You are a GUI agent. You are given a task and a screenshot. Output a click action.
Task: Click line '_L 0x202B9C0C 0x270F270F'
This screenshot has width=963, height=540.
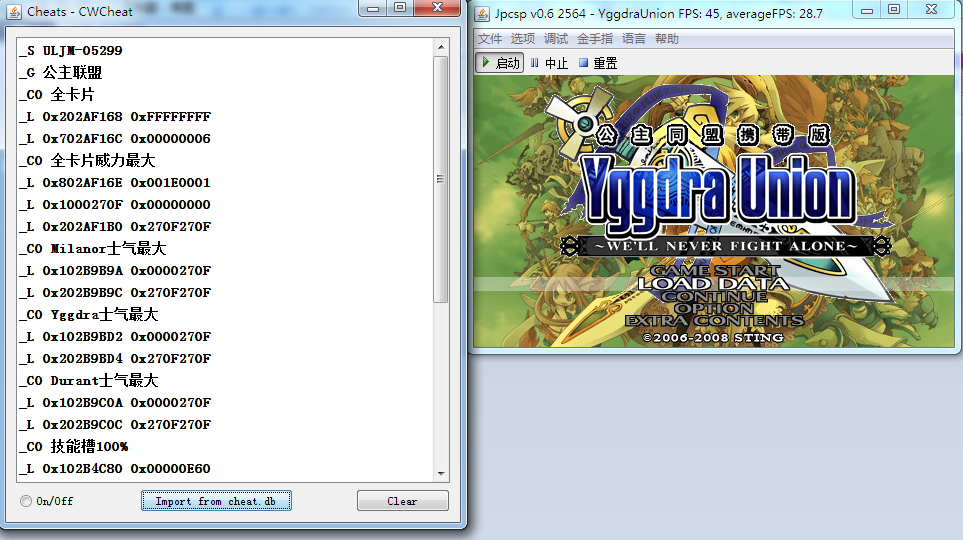tap(115, 425)
